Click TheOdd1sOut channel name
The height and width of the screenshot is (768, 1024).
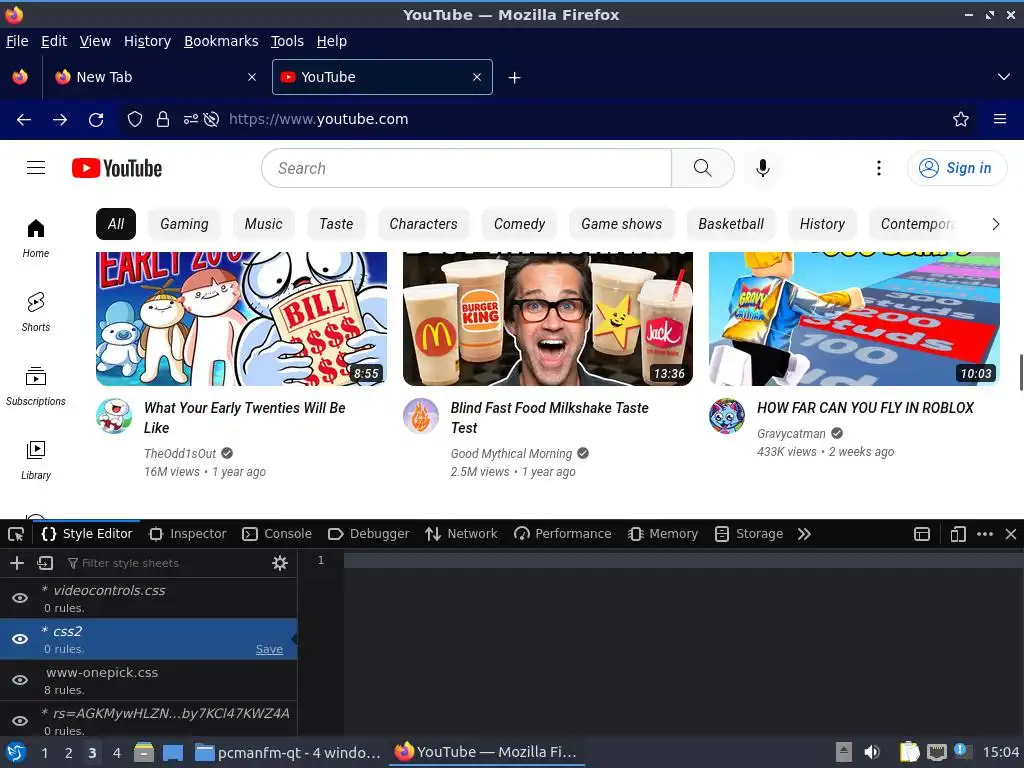click(x=180, y=453)
